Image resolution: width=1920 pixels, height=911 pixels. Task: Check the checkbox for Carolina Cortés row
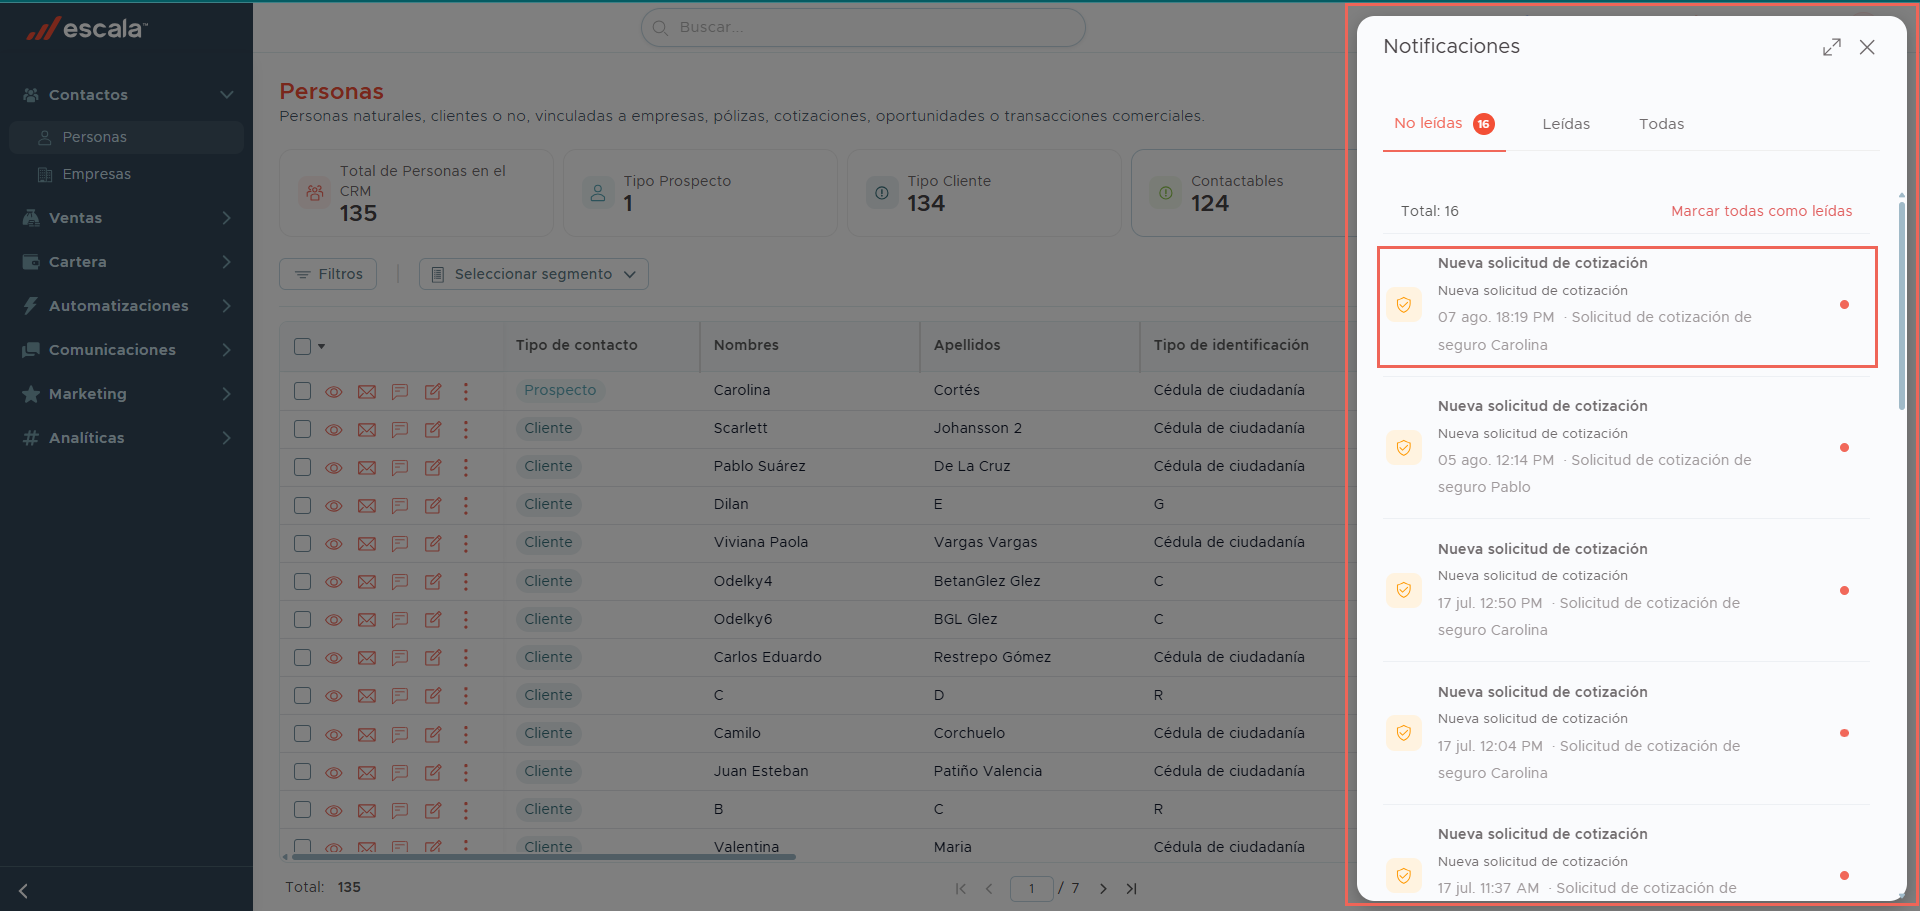click(x=303, y=391)
